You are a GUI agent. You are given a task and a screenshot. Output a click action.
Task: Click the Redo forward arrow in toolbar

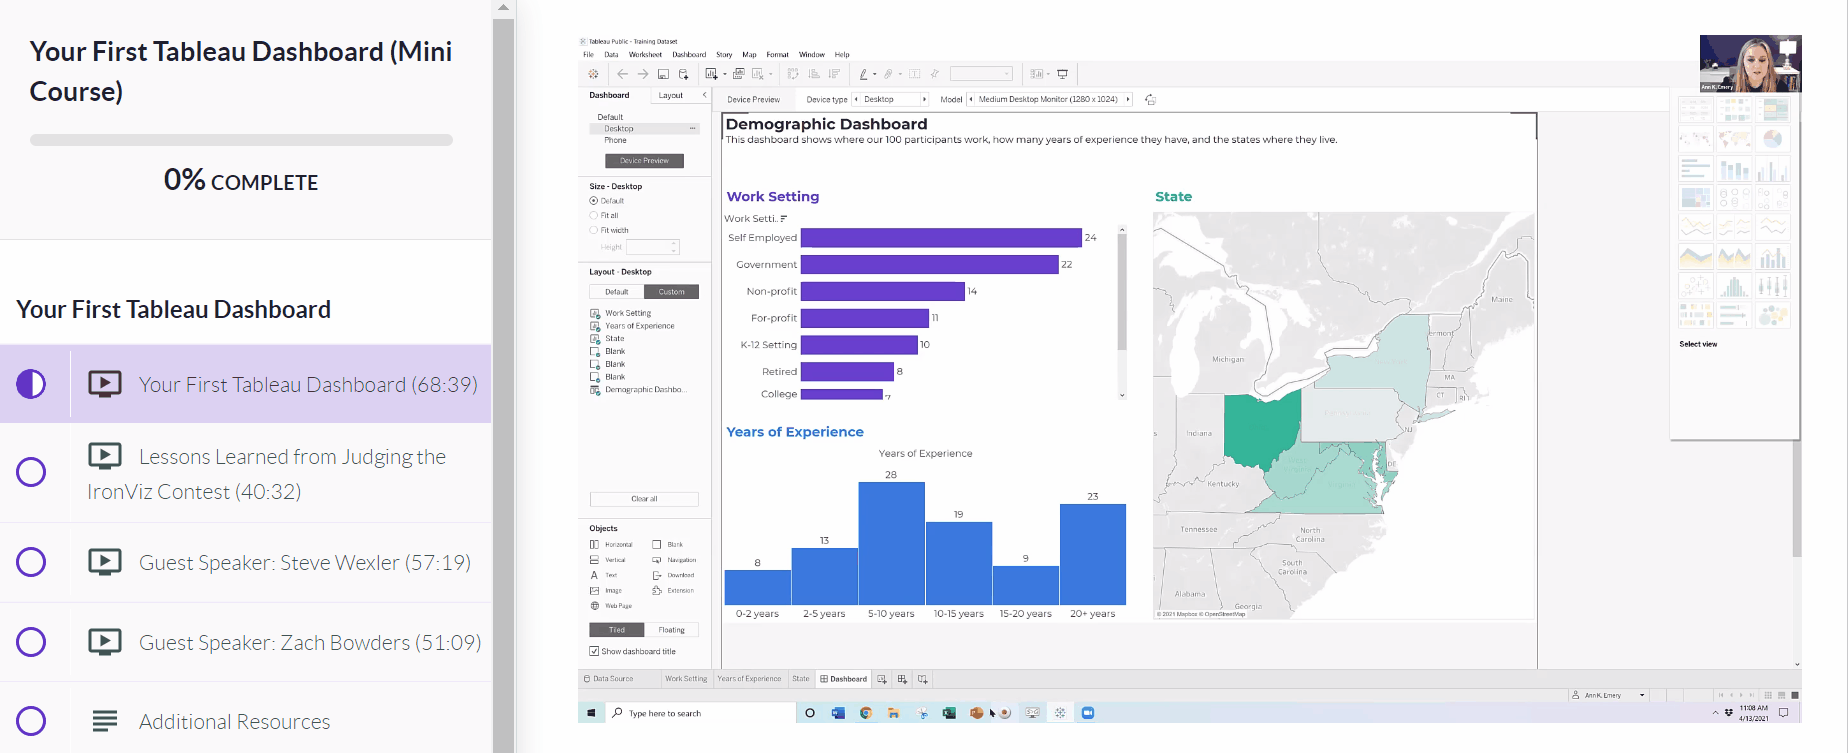[643, 74]
